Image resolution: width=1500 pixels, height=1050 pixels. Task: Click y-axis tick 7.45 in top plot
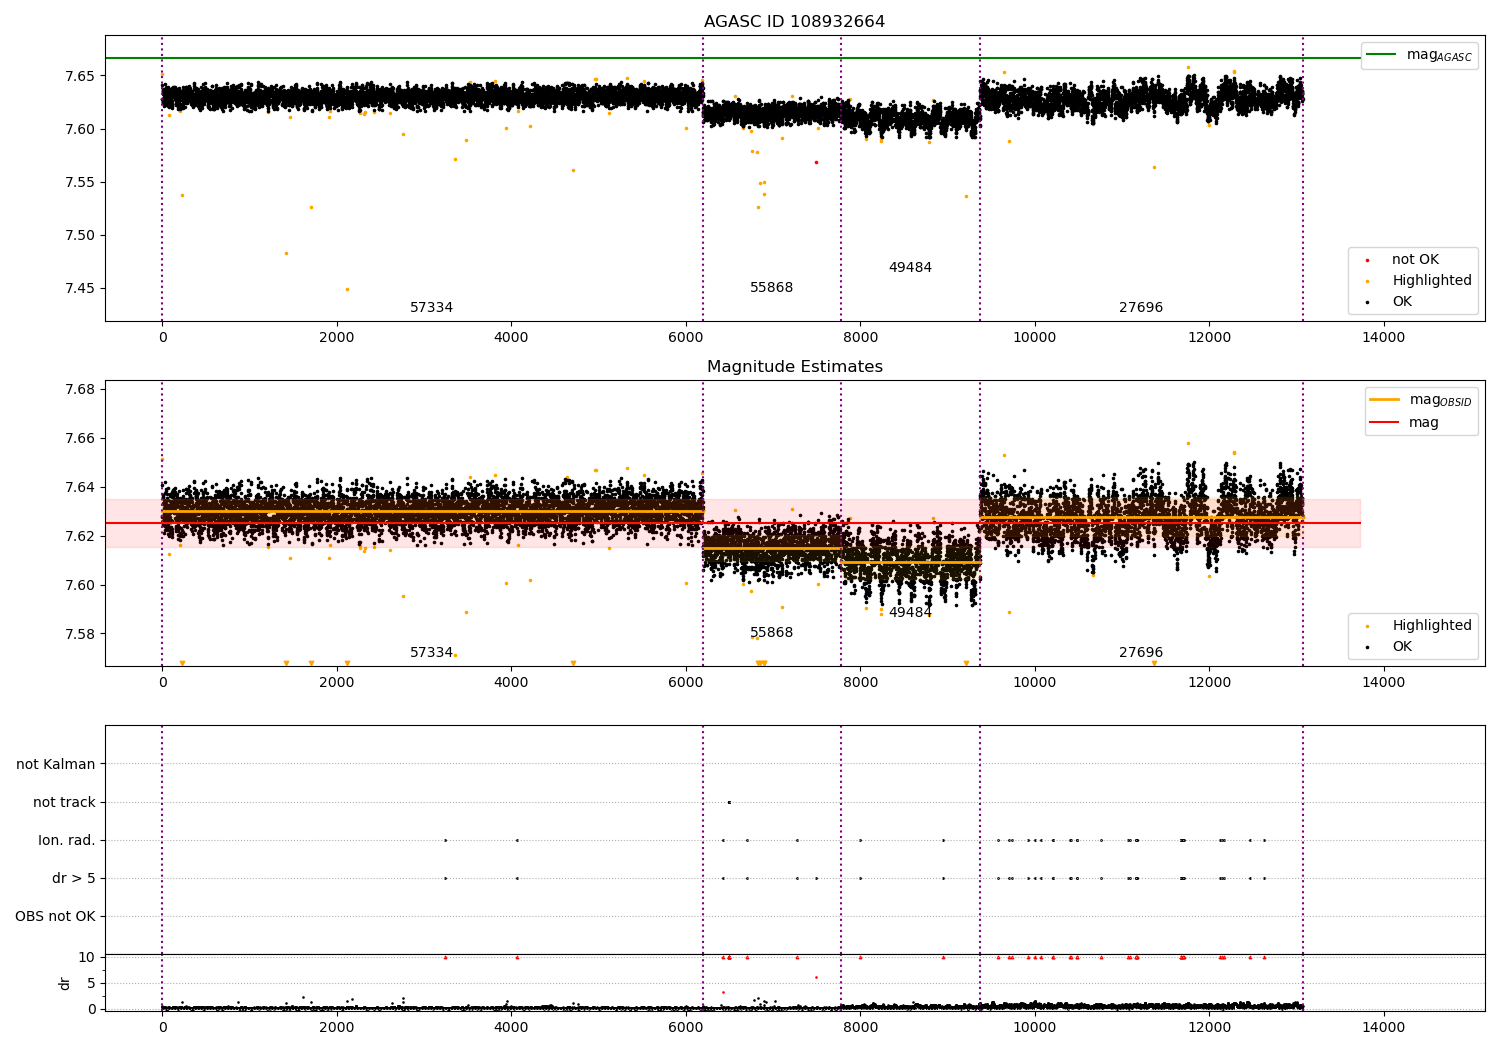coord(79,289)
